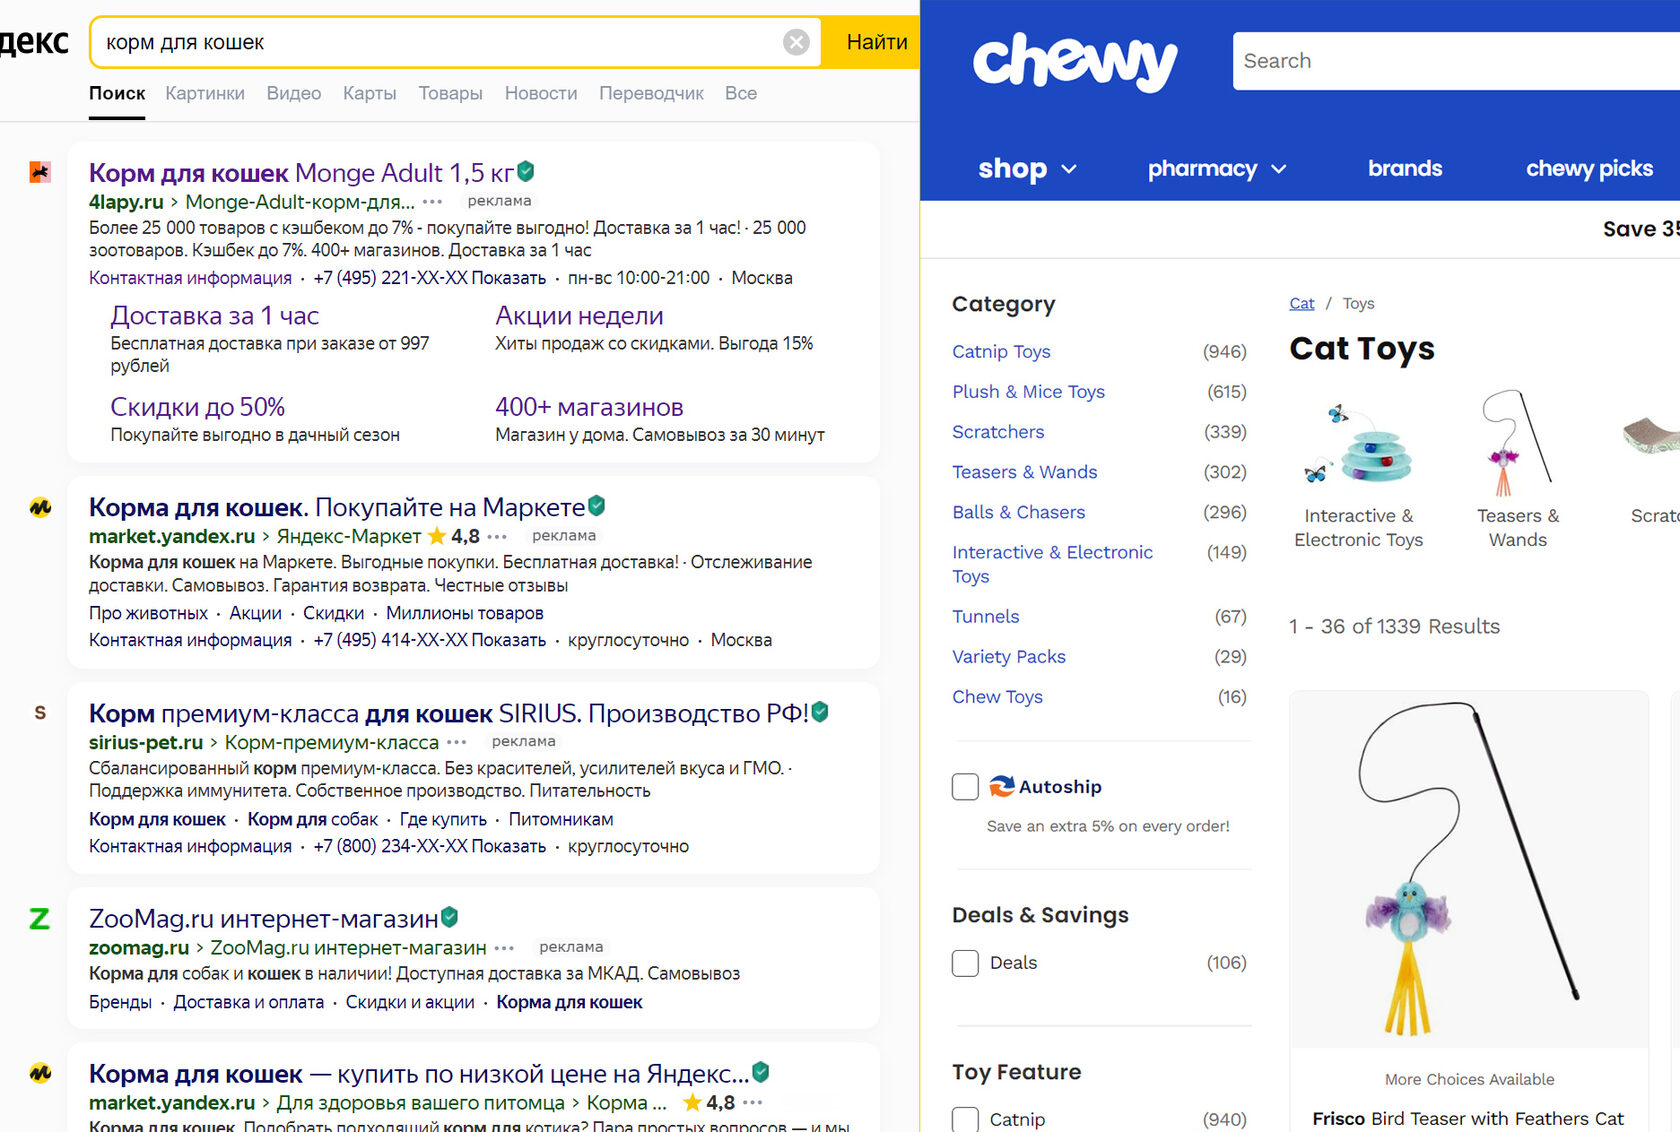Screen dimensions: 1680x1132
Task: Expand the Все tab in Yandex
Action: click(x=740, y=93)
